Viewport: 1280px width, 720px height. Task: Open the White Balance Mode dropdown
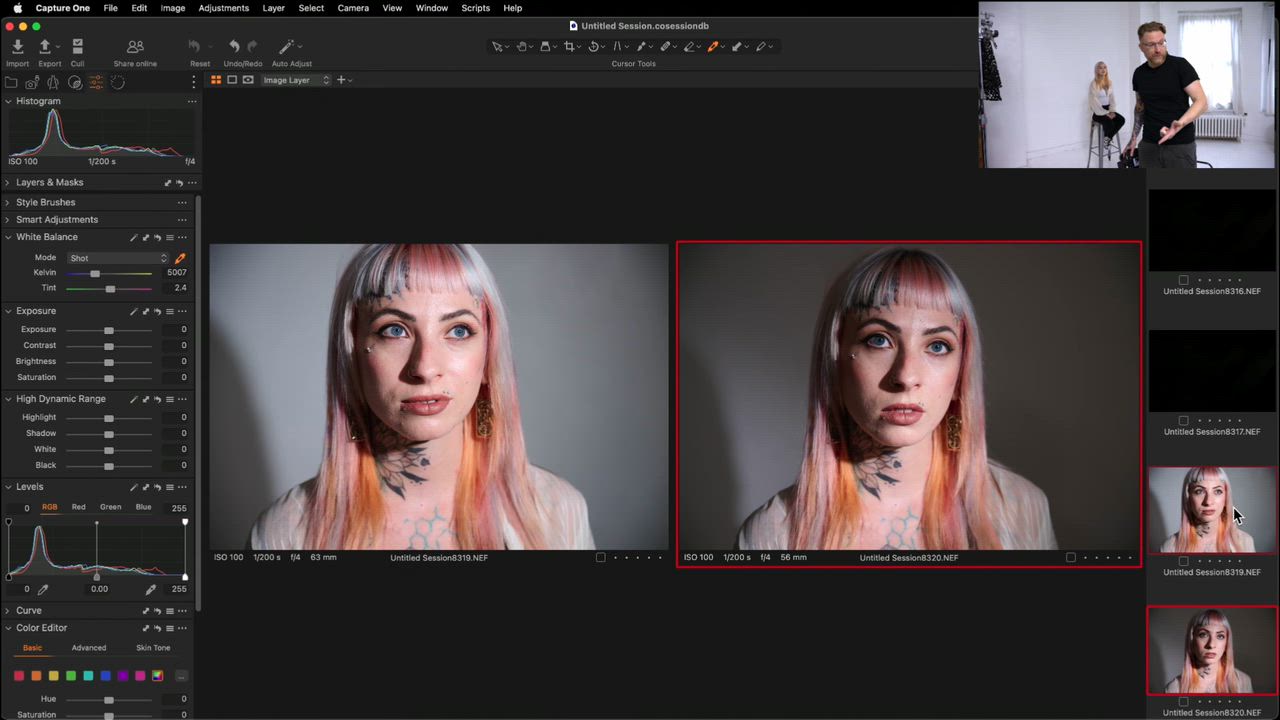pyautogui.click(x=118, y=258)
